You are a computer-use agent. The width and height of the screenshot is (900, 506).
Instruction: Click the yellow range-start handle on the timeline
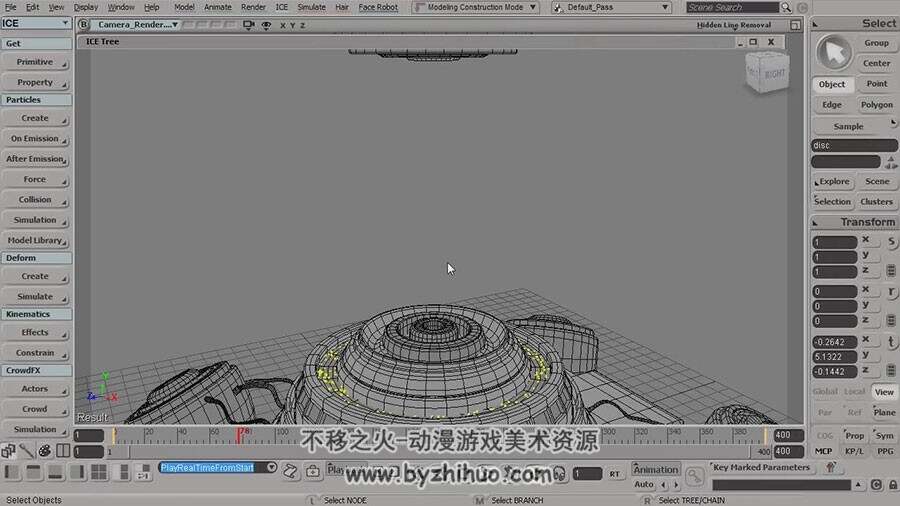tap(114, 435)
